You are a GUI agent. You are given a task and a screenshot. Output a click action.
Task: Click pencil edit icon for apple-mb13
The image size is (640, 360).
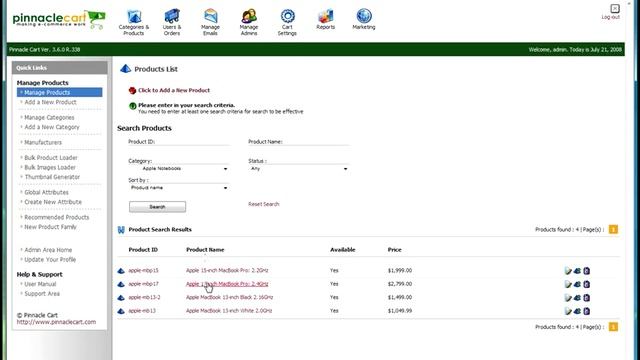pos(568,311)
